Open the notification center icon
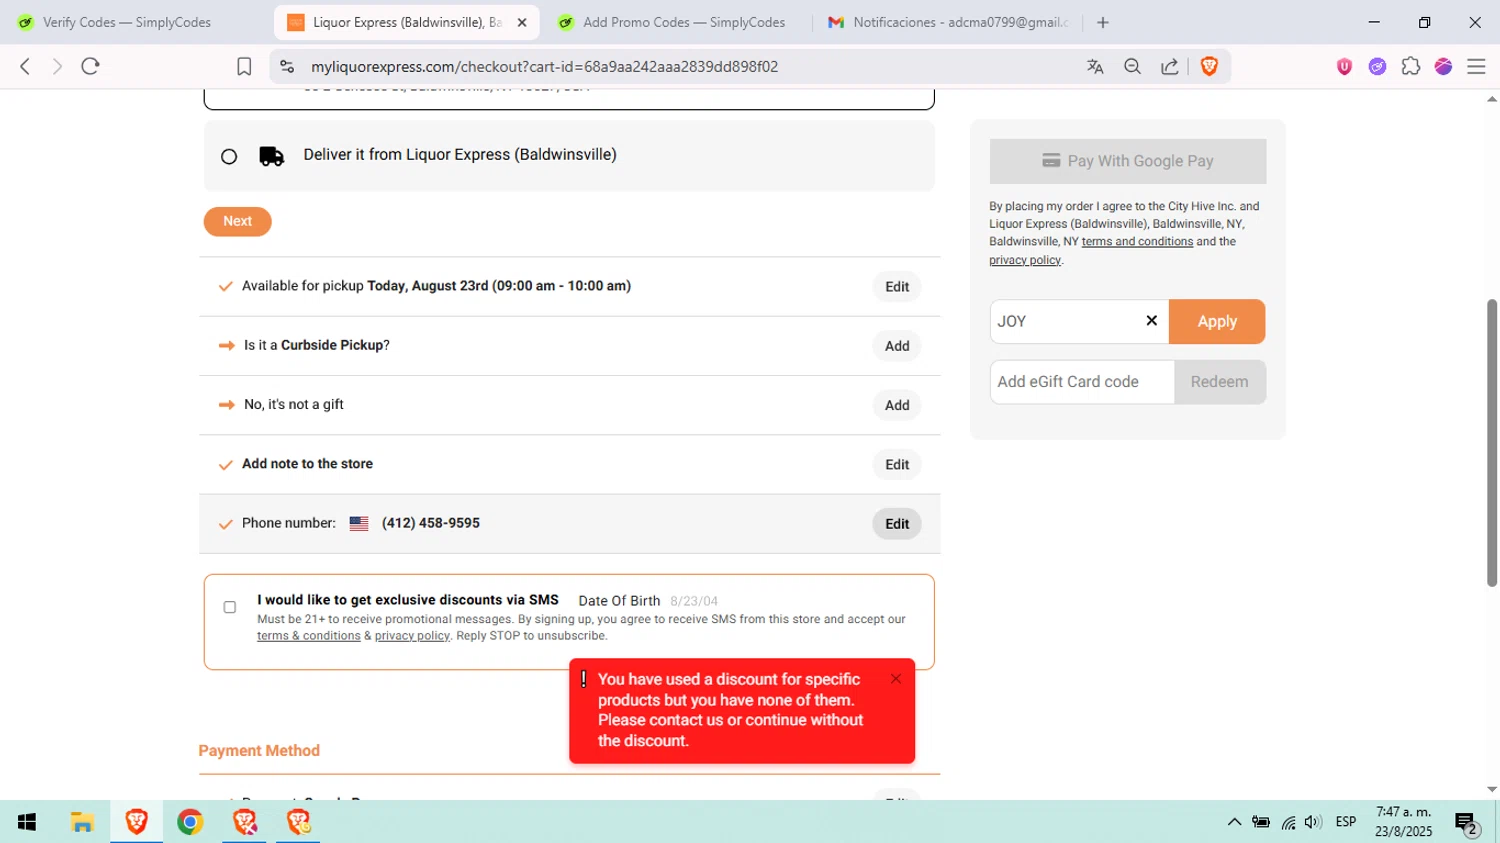The width and height of the screenshot is (1500, 843). (x=1467, y=822)
